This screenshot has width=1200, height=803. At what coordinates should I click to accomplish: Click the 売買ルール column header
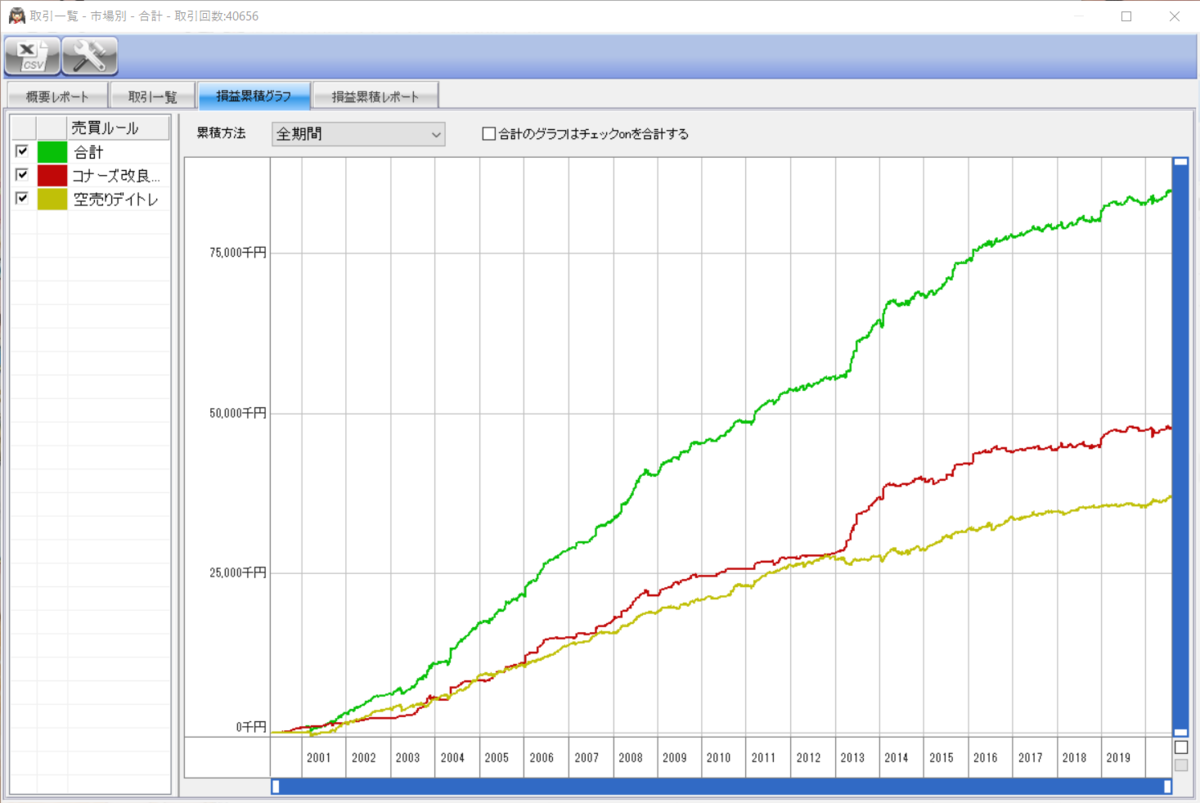pos(118,128)
